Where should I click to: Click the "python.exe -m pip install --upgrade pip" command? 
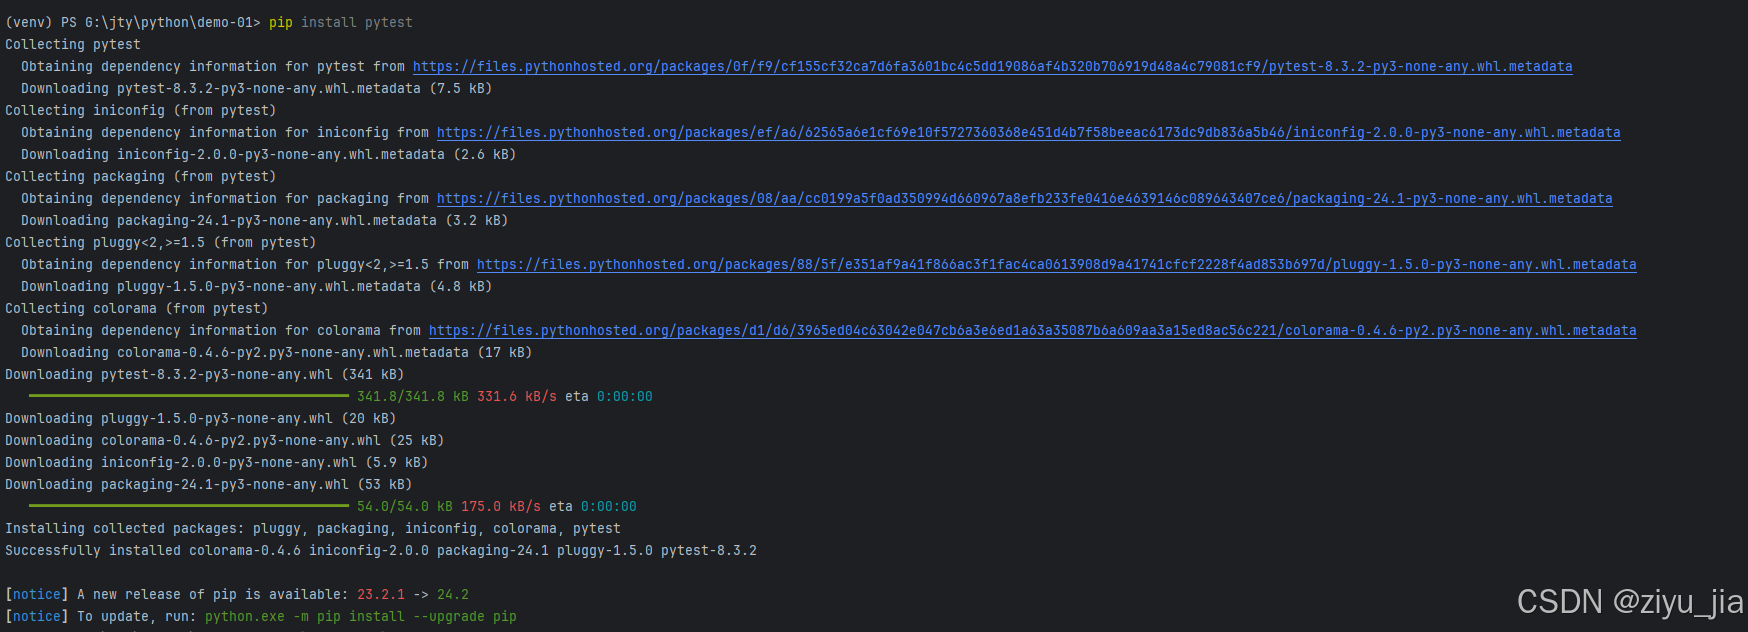(x=360, y=617)
